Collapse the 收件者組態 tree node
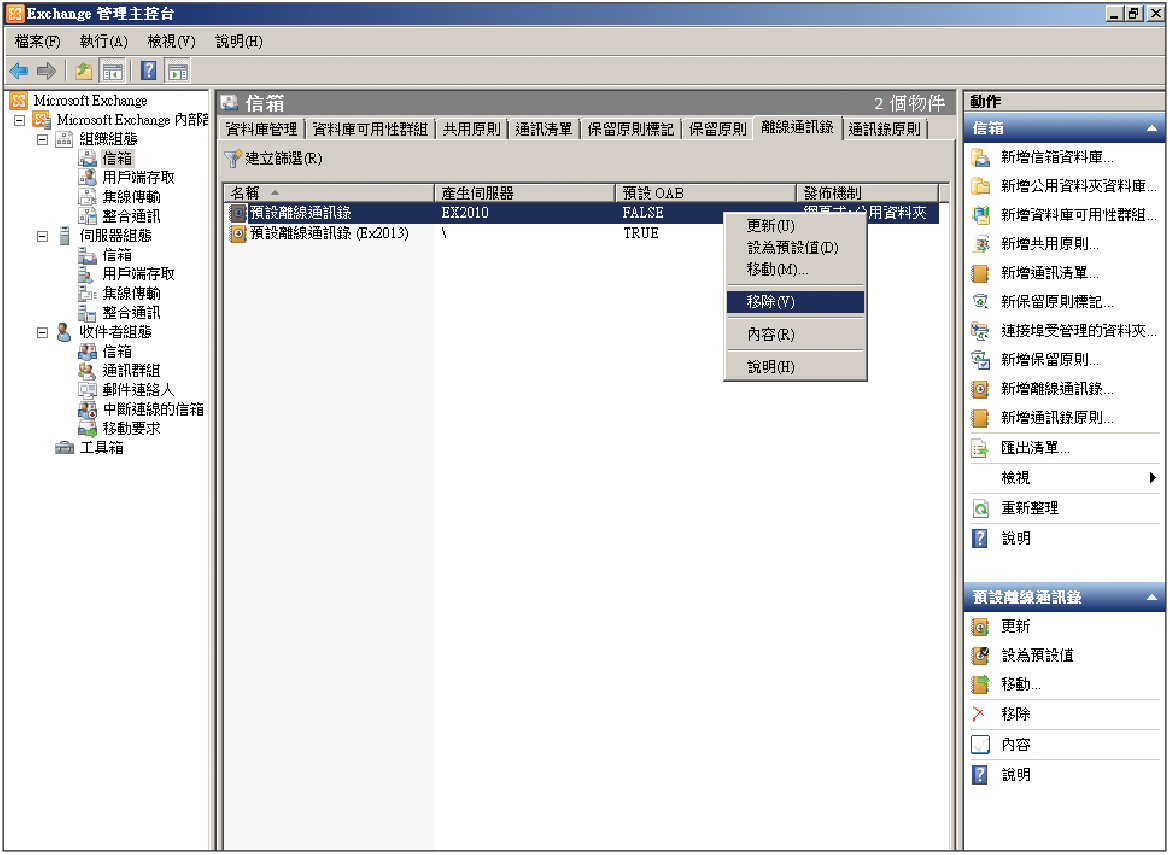 tap(43, 333)
